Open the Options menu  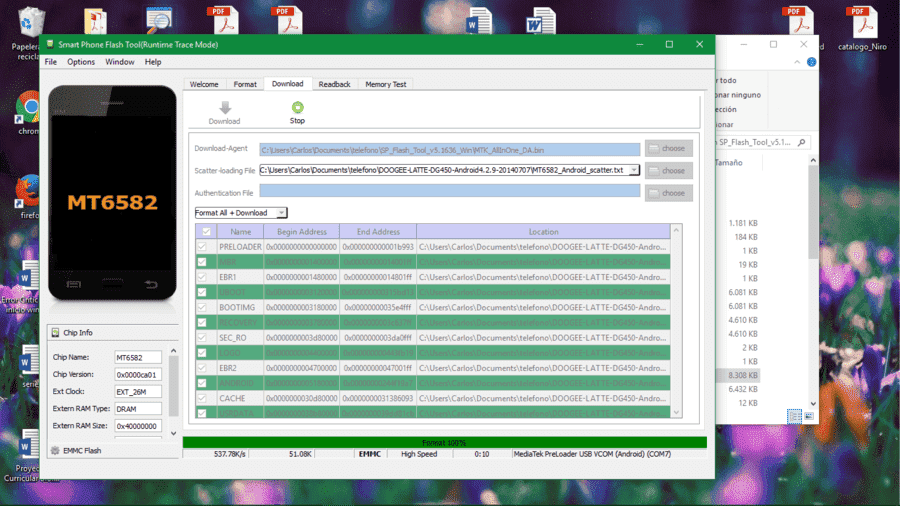[81, 62]
